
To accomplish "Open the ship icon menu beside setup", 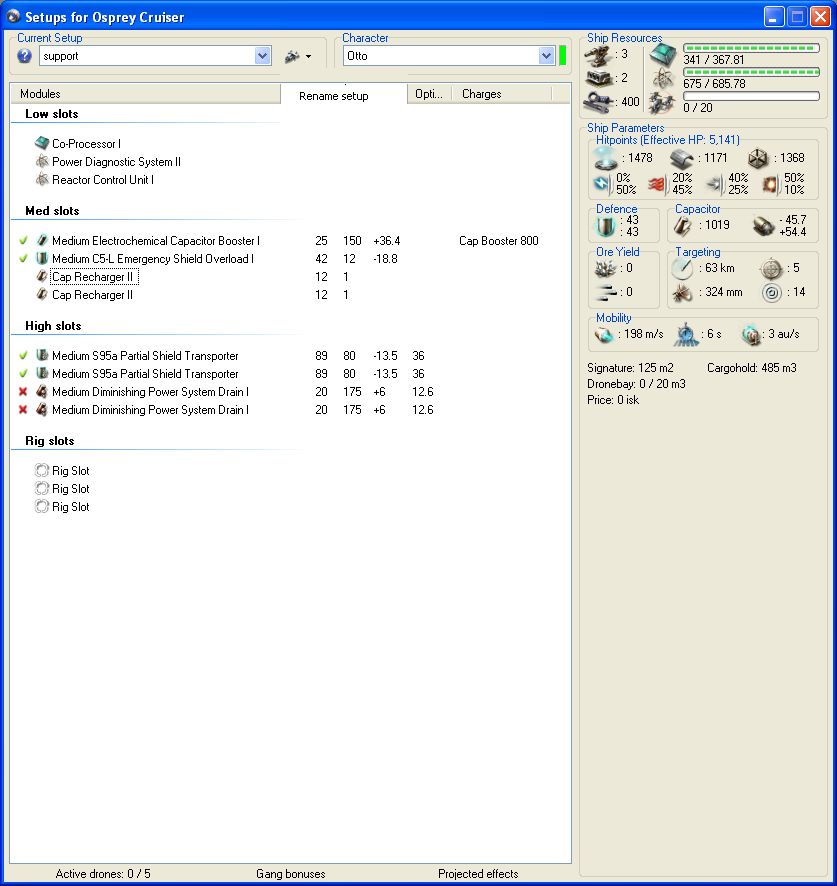I will click(297, 56).
